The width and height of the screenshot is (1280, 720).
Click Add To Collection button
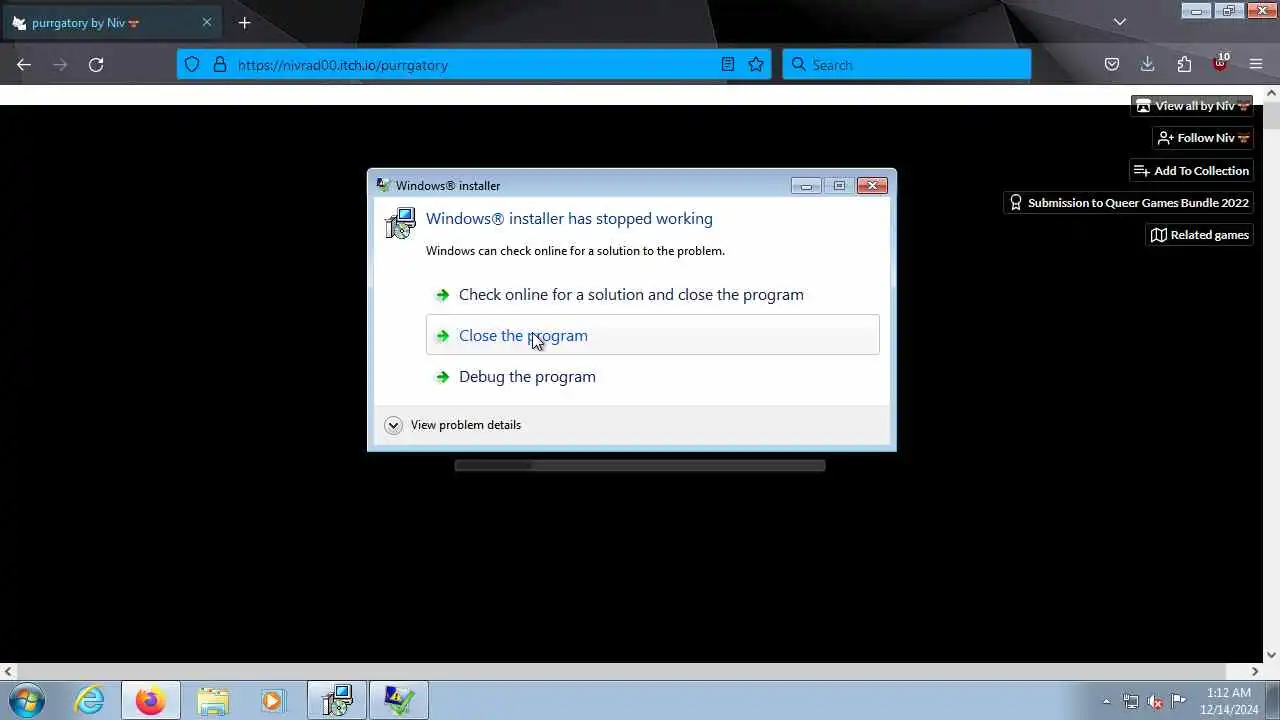coord(1191,171)
